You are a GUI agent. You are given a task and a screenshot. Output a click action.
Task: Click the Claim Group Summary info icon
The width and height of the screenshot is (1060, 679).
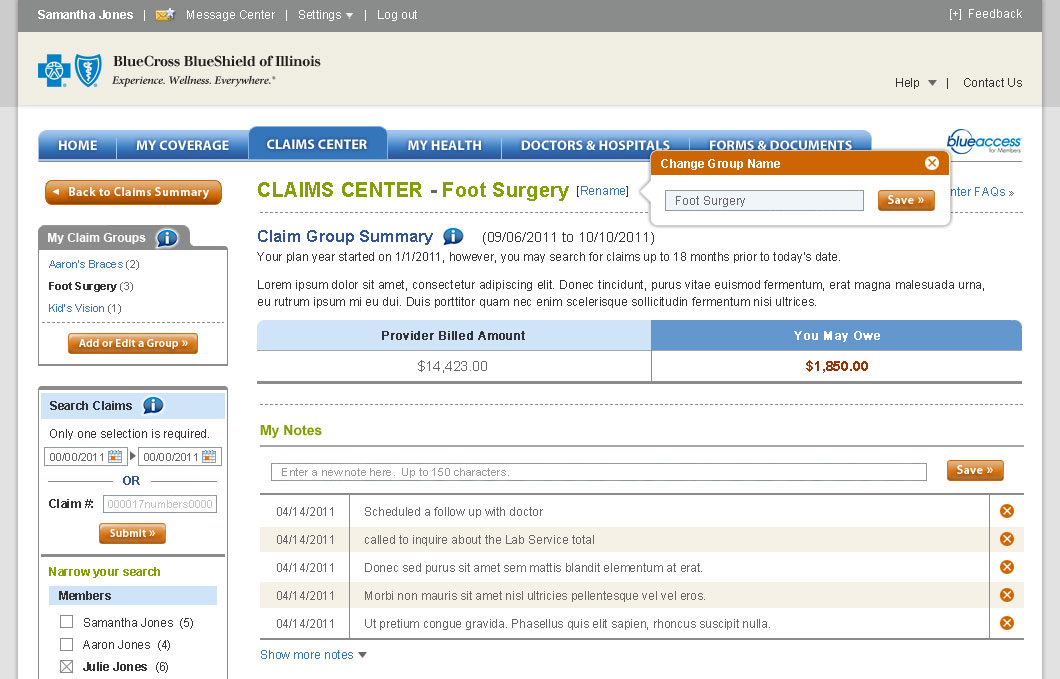(453, 237)
